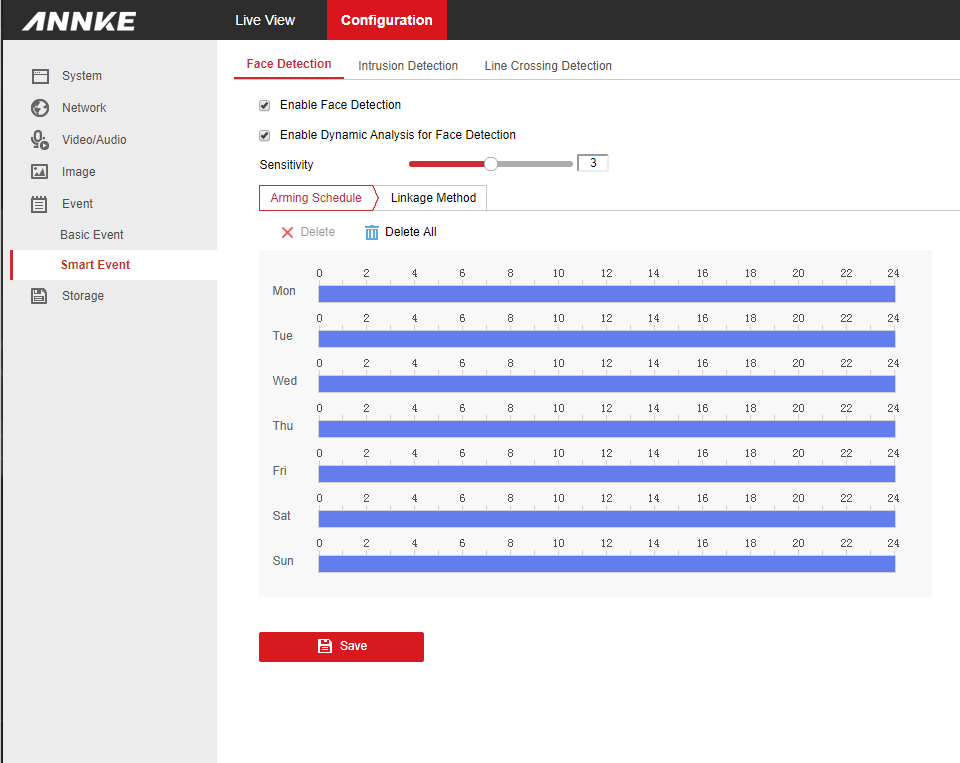This screenshot has width=960, height=763.
Task: Toggle Enable Dynamic Analysis for Face Detection
Action: click(x=265, y=135)
